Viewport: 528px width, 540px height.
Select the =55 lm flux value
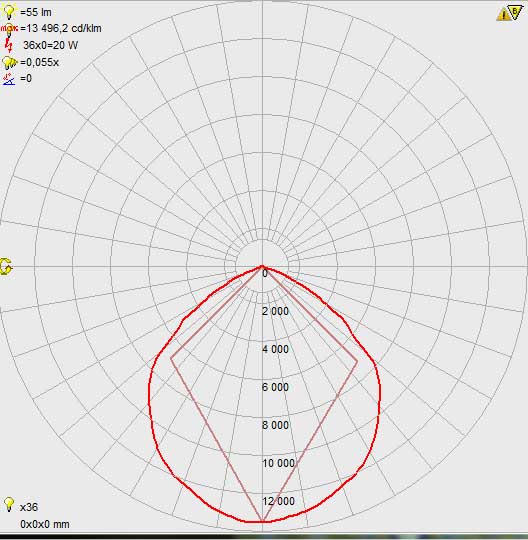coord(36,12)
